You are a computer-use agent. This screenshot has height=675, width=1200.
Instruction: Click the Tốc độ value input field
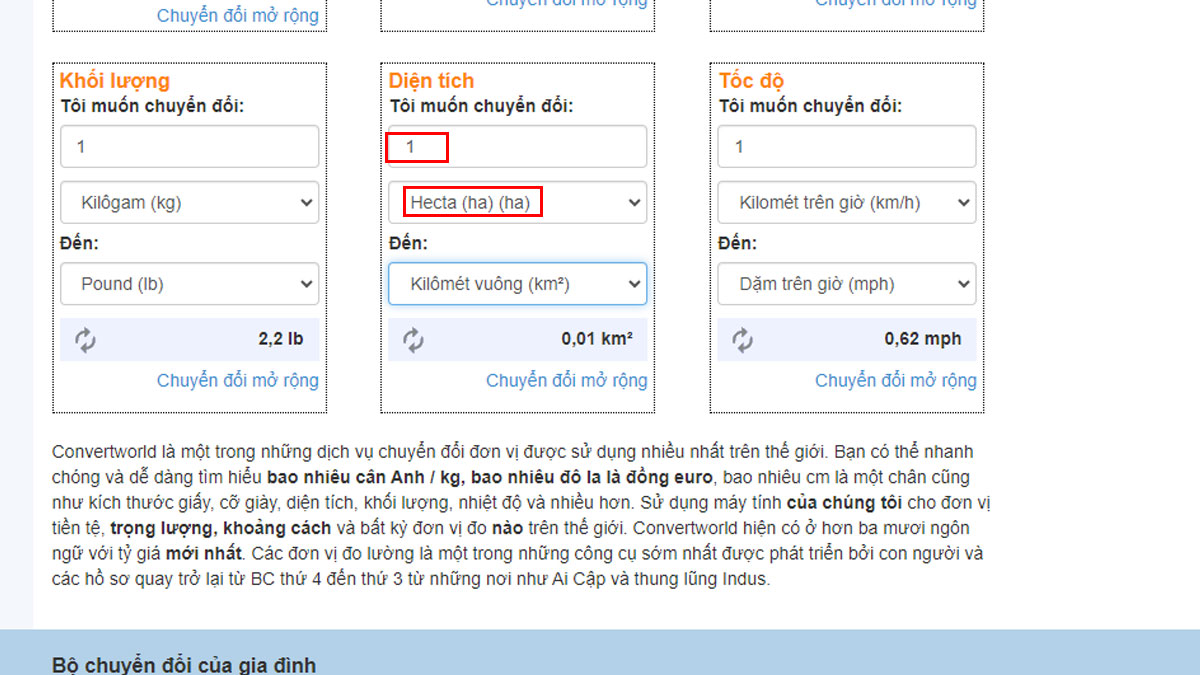coord(846,146)
